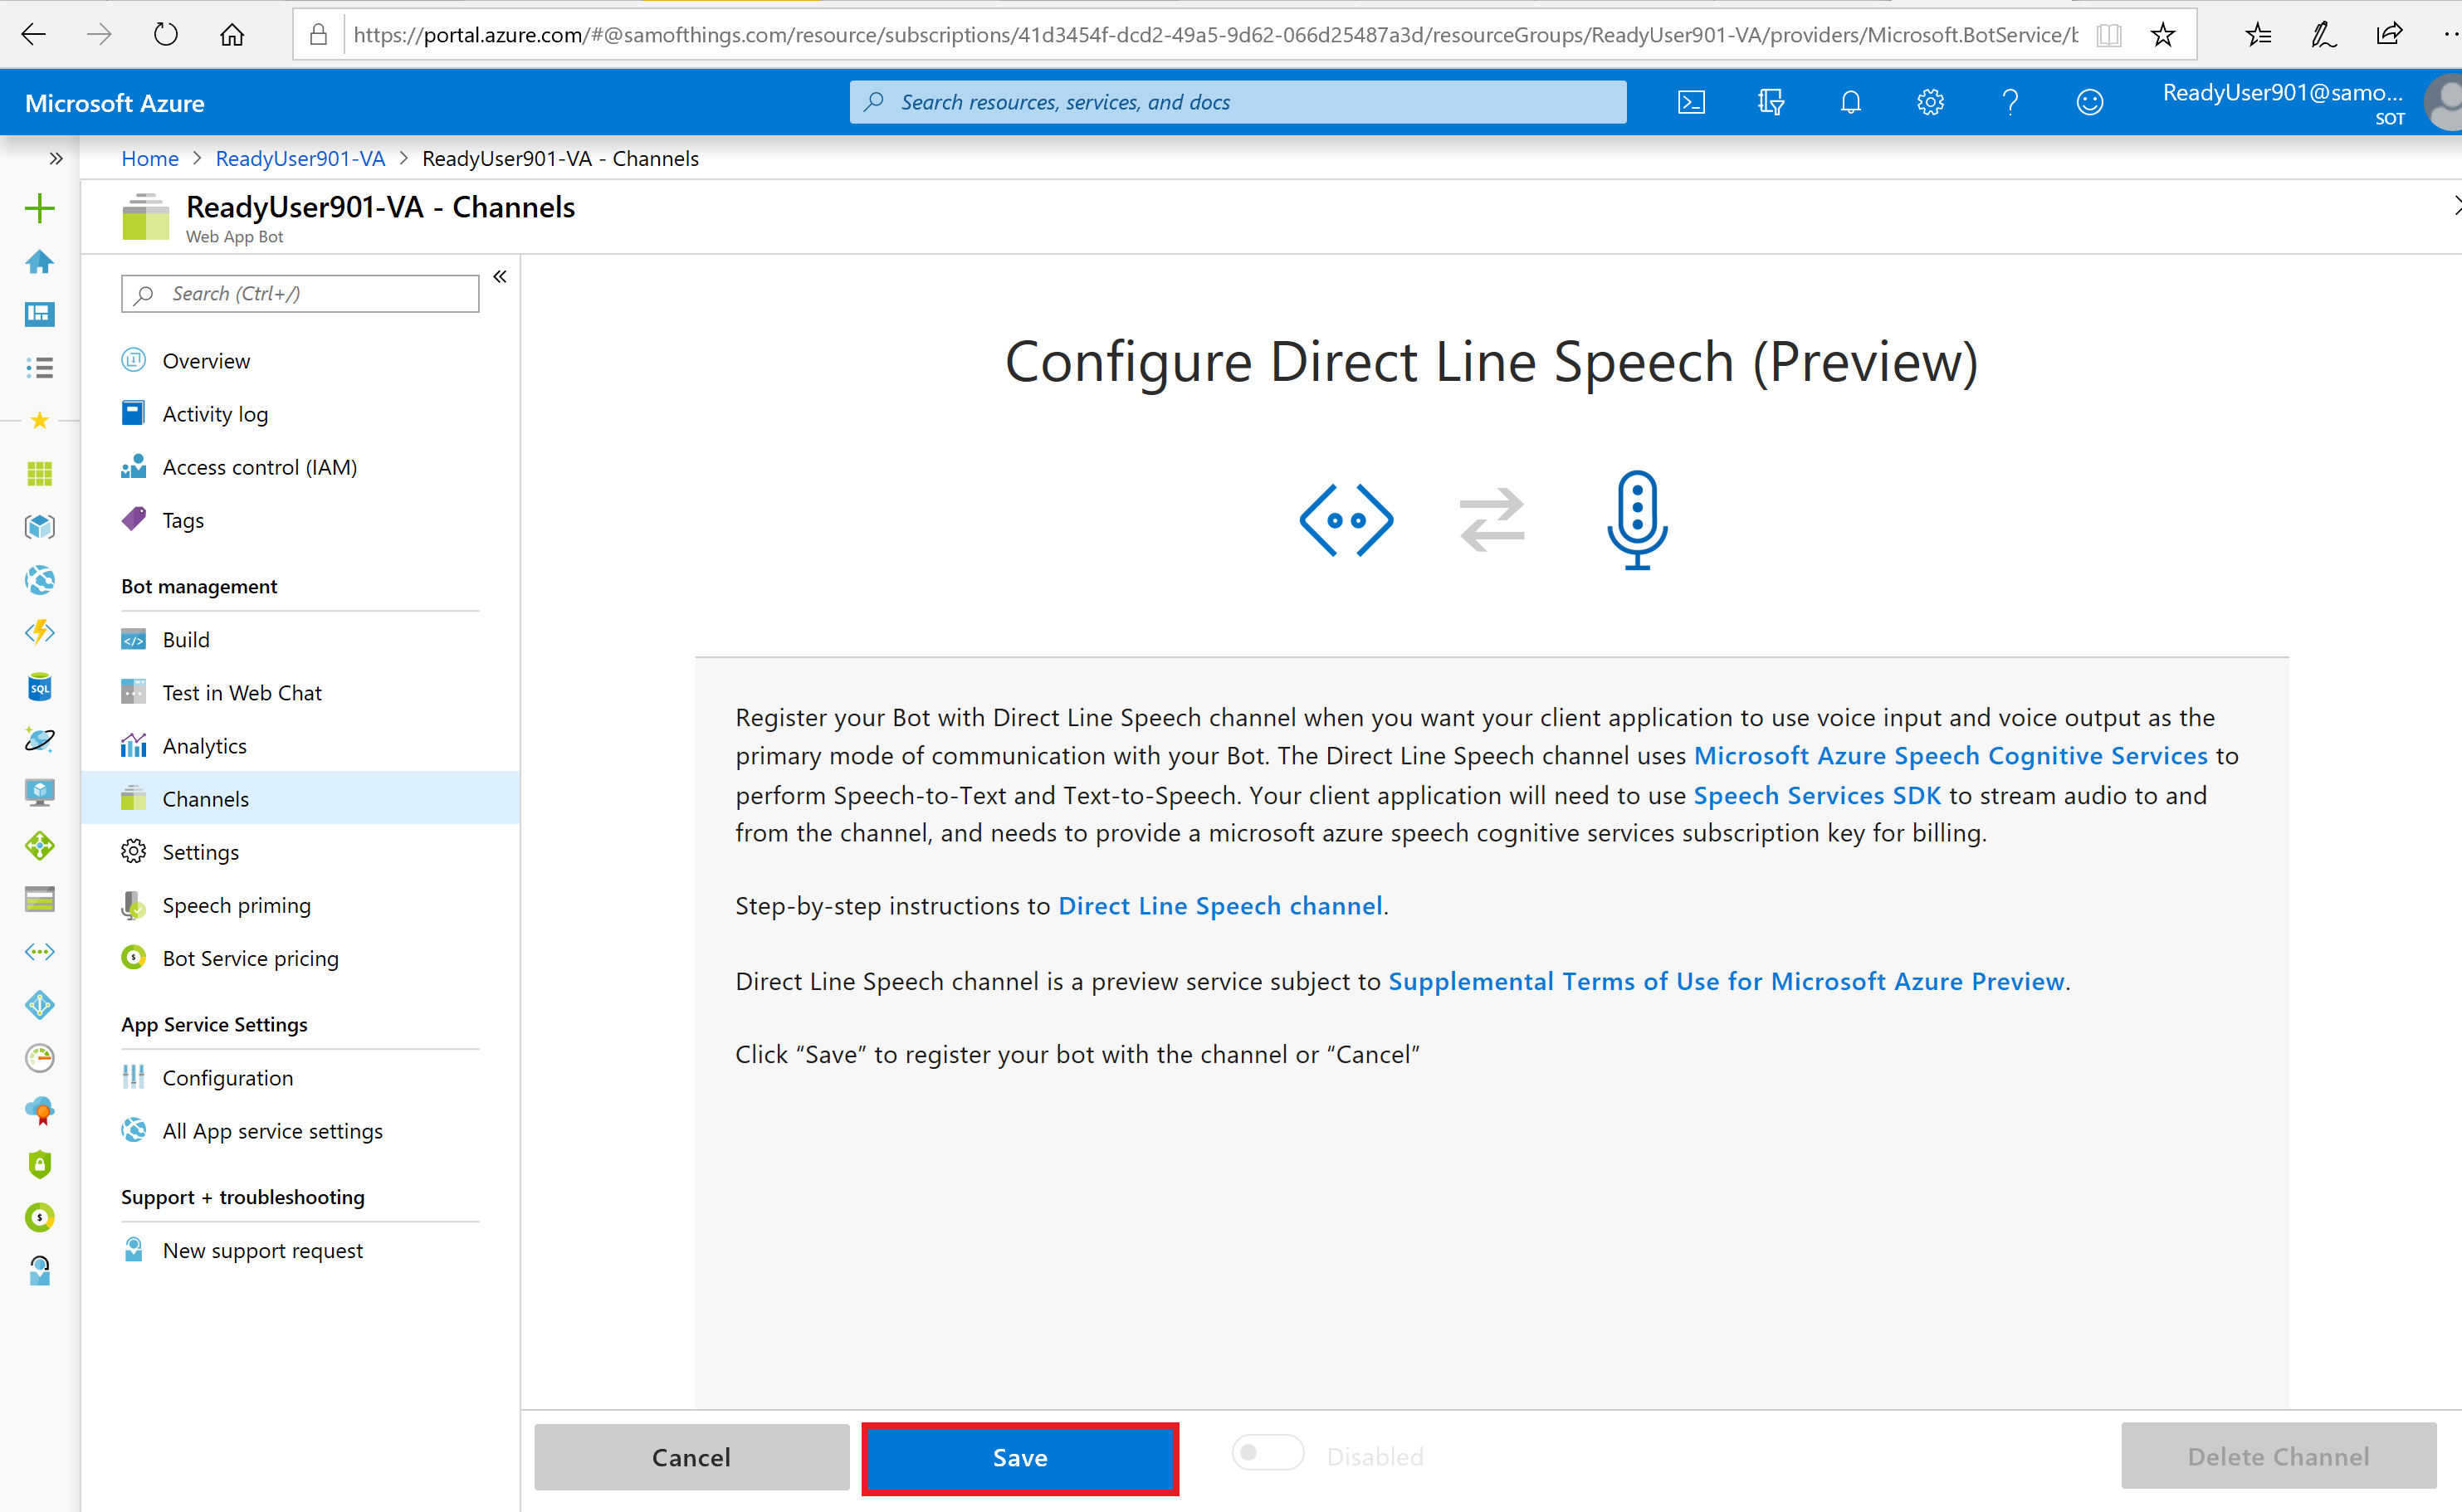Viewport: 2462px width, 1512px height.
Task: Add page to browser favorites star
Action: point(2163,35)
